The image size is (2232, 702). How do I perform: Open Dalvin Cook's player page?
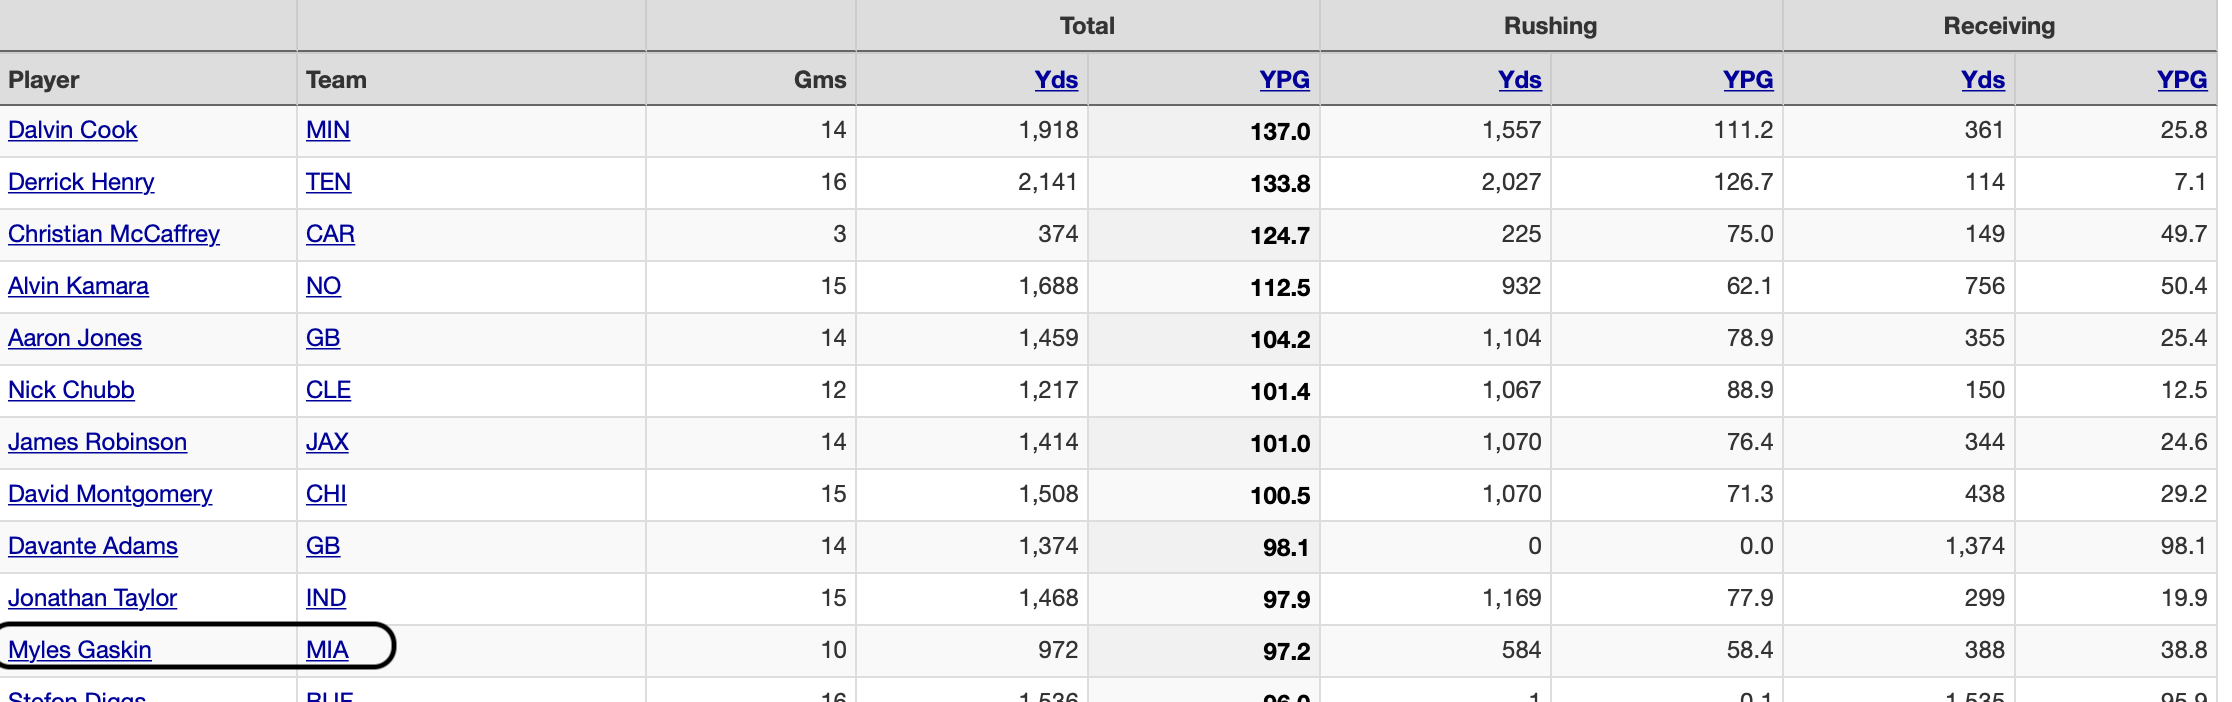point(73,130)
